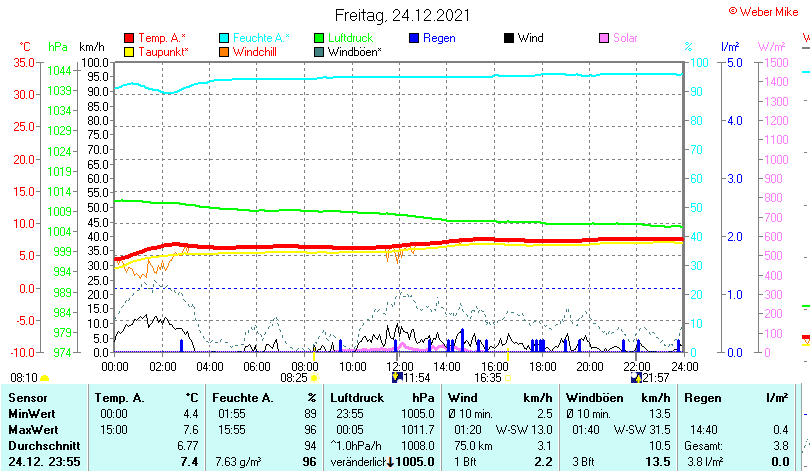Click the 'MaxWert' row label
Screen dimensions: 810x471
coord(33,430)
